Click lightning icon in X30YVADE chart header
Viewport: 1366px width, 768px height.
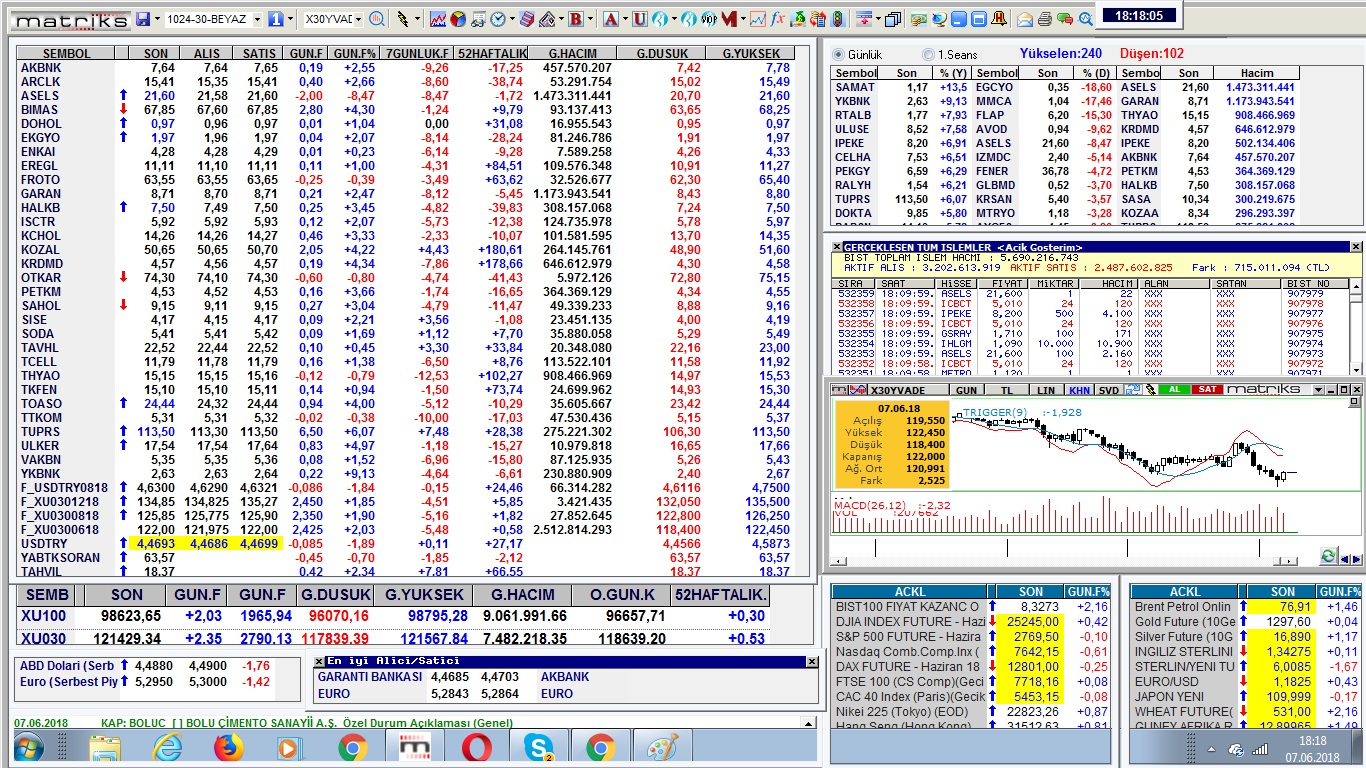[x=1151, y=390]
